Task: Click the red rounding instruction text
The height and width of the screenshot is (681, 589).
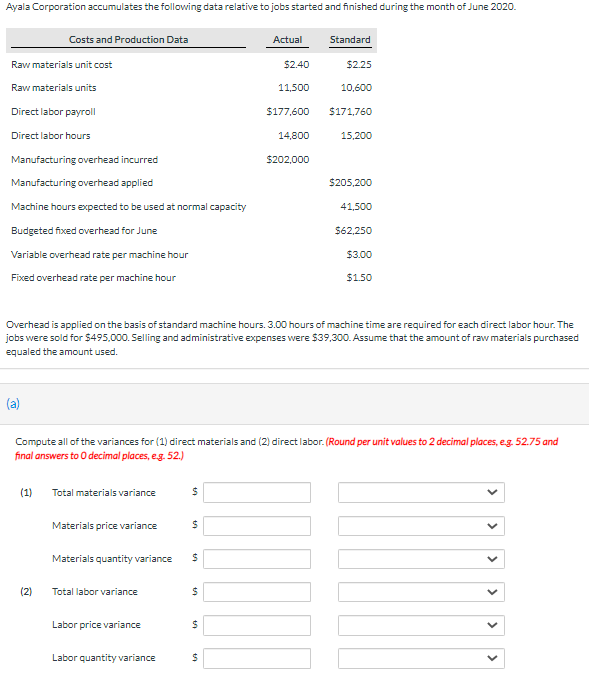Action: 287,449
